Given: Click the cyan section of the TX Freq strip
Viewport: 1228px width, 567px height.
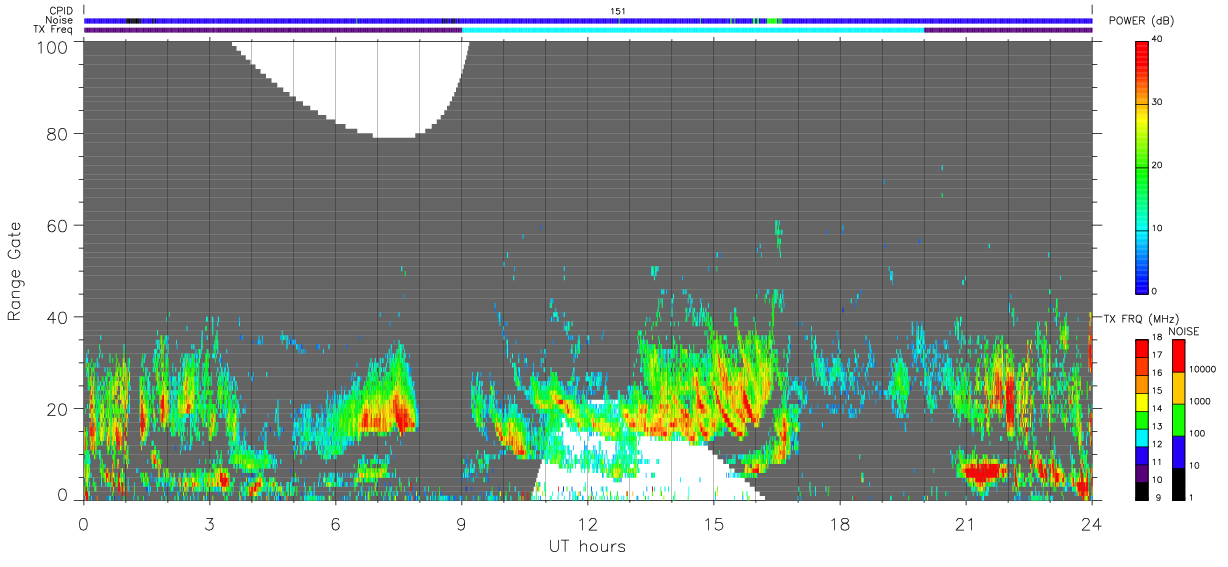Looking at the screenshot, I should click(693, 30).
